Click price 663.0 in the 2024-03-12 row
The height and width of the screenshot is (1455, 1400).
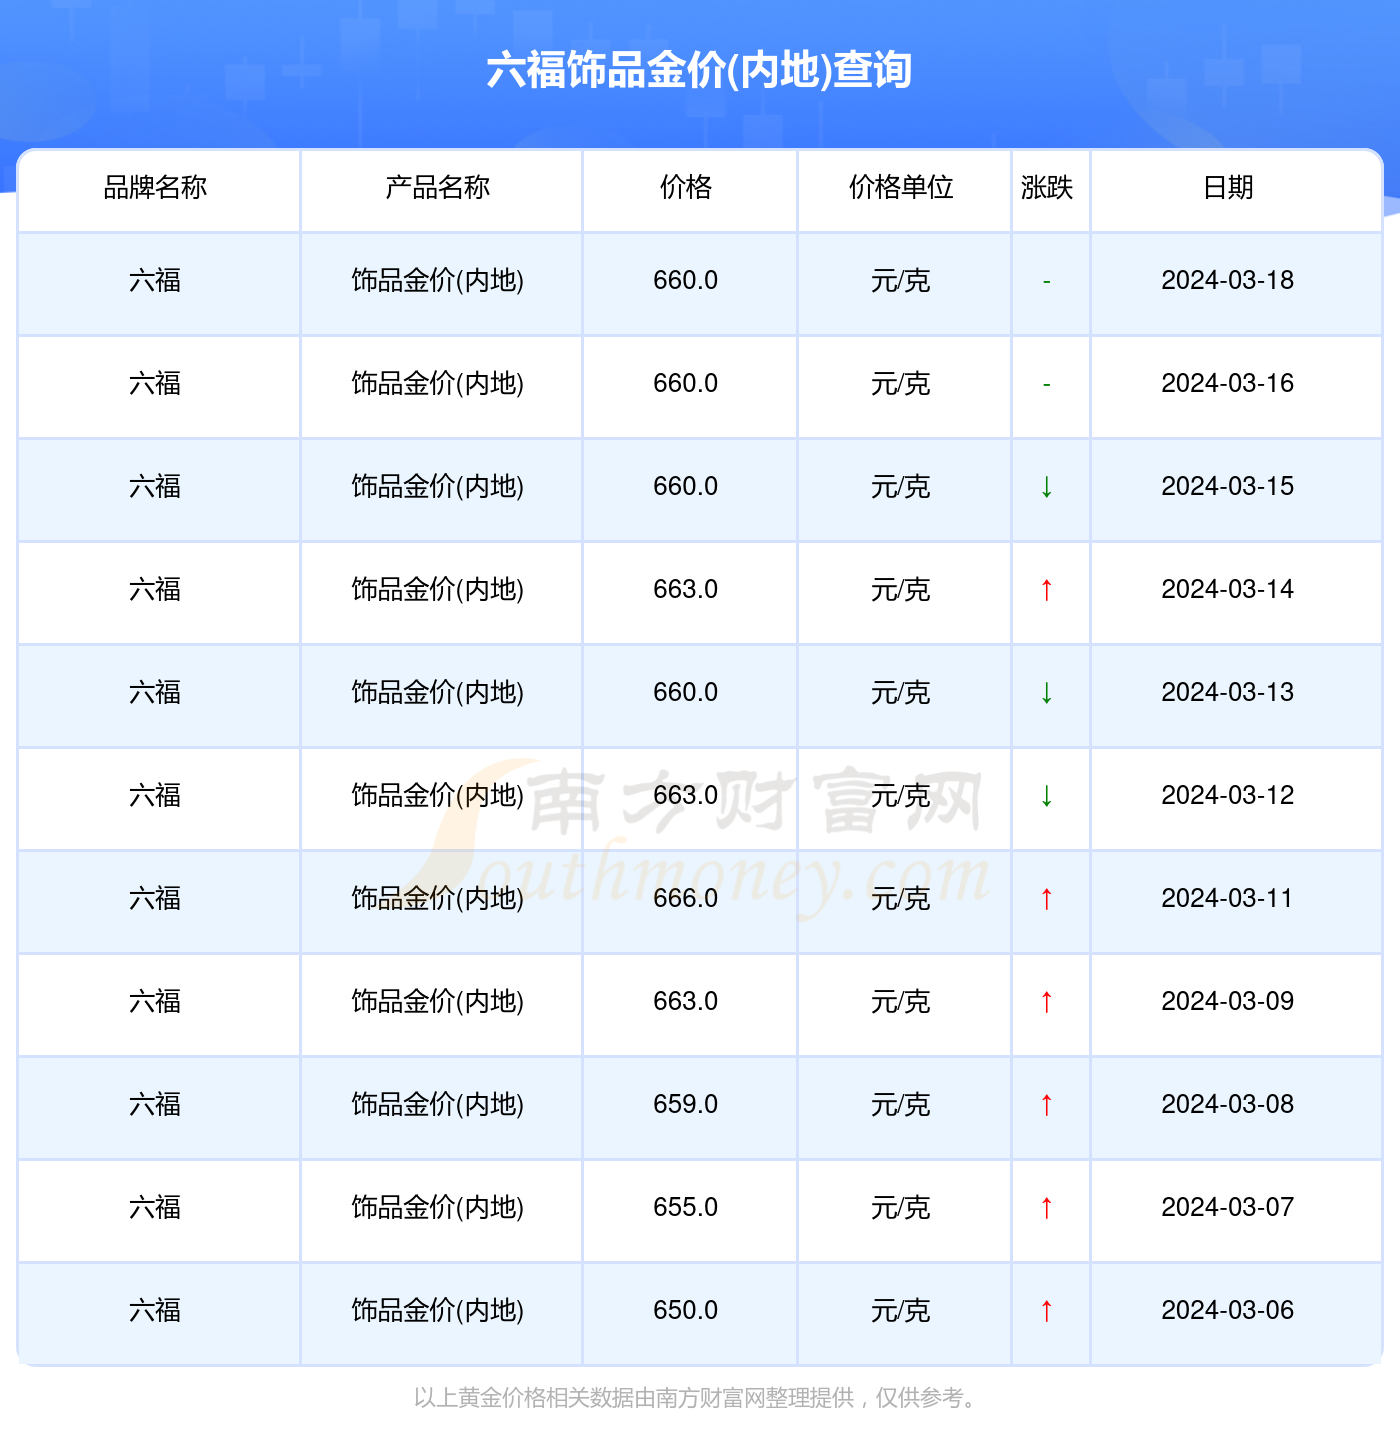[x=686, y=795]
